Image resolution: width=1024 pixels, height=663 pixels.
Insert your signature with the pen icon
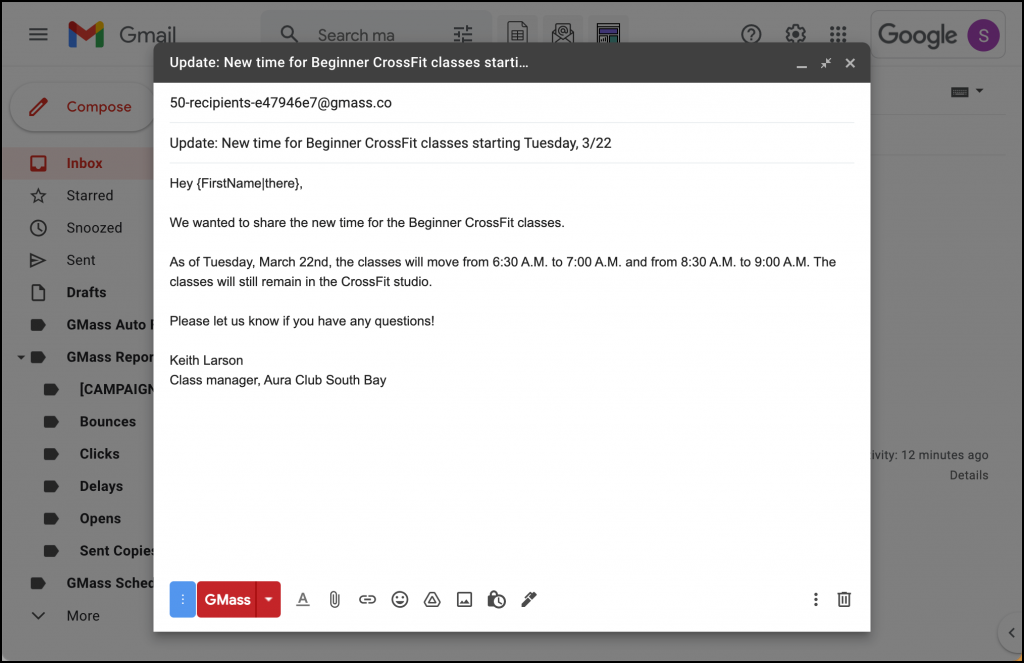coord(529,599)
